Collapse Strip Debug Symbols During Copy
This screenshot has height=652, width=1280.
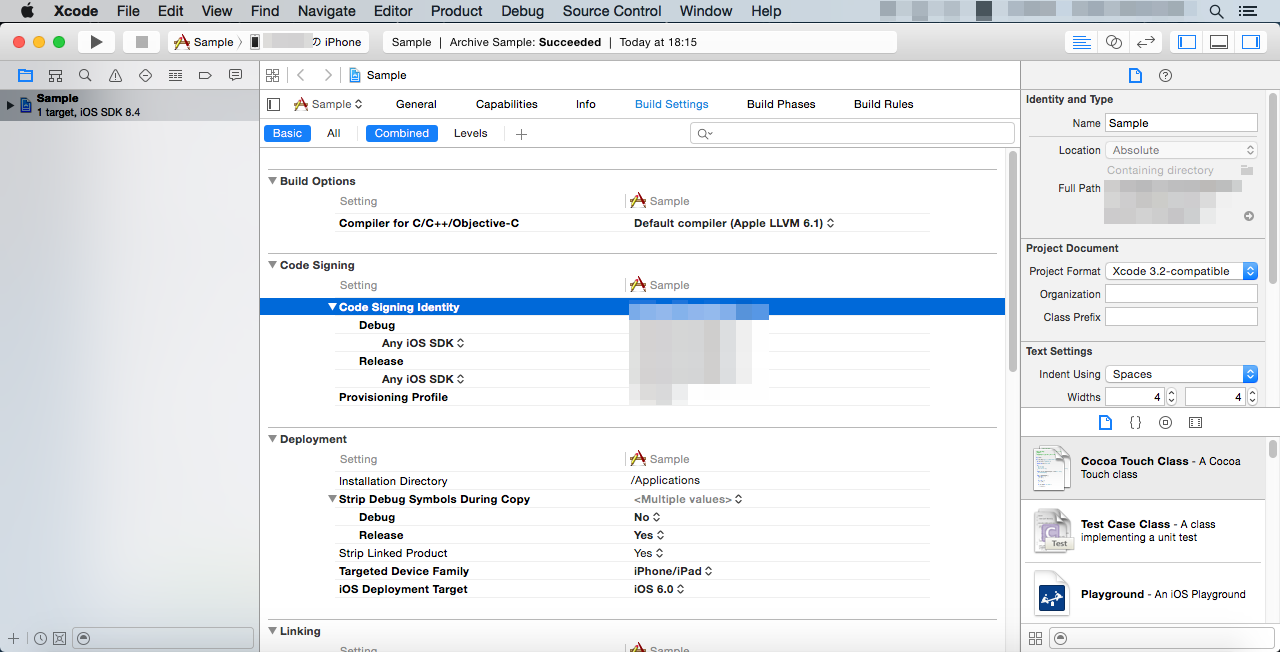point(333,499)
